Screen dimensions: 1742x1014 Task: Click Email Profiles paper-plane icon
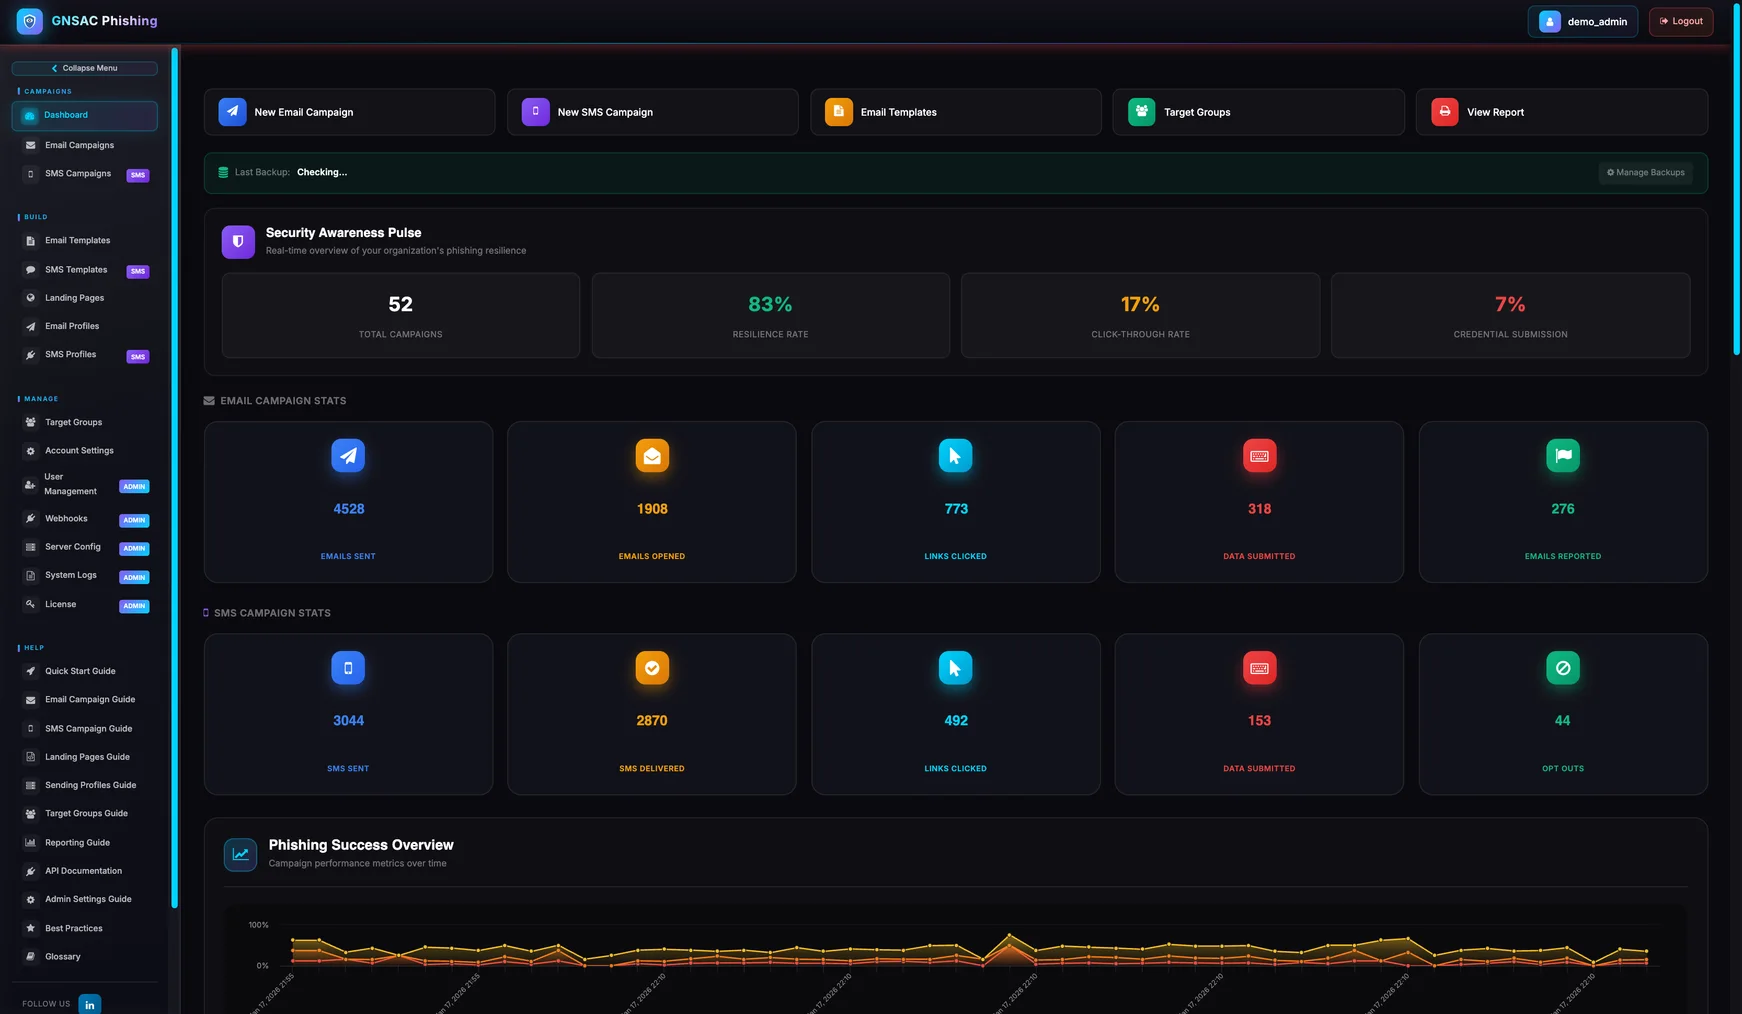(x=30, y=326)
